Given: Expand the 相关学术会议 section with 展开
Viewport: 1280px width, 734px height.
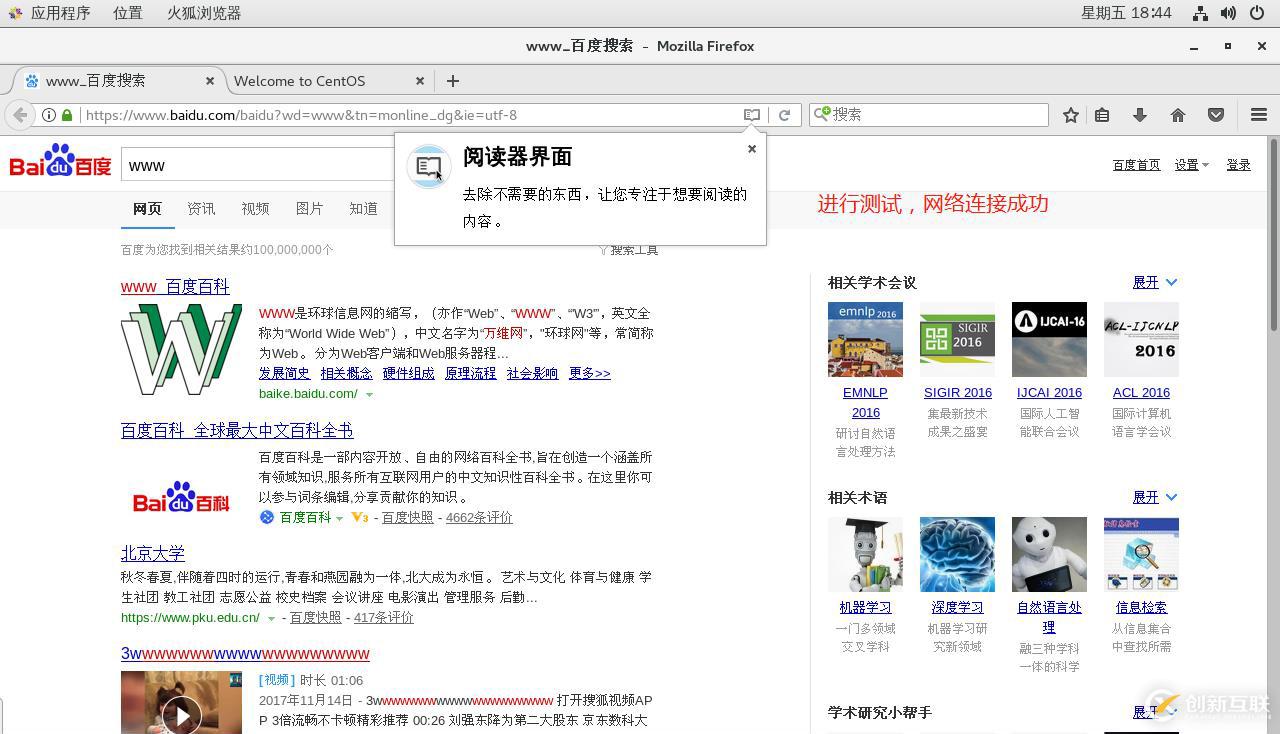Looking at the screenshot, I should pyautogui.click(x=1154, y=283).
